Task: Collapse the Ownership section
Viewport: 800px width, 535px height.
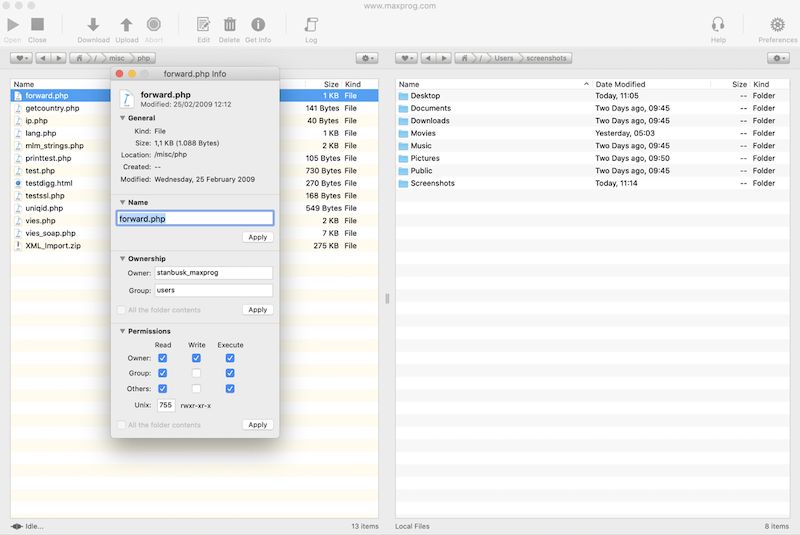Action: [122, 259]
